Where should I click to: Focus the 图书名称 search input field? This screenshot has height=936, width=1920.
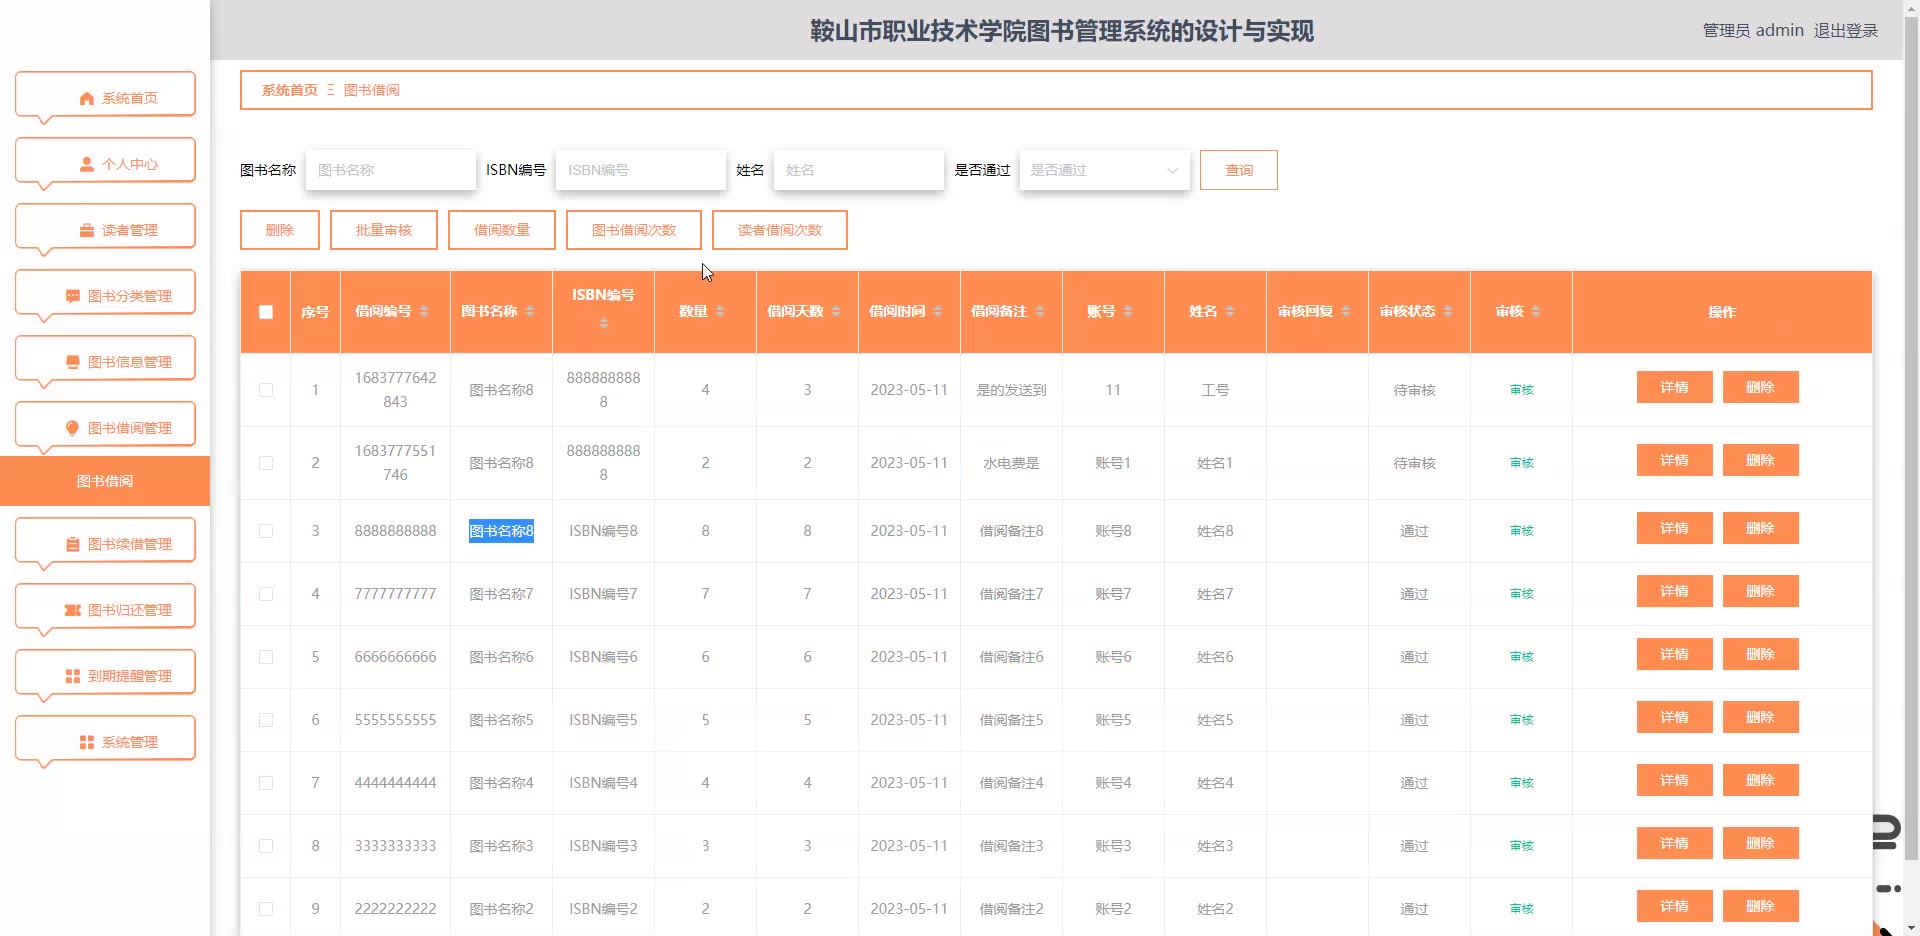[x=390, y=170]
